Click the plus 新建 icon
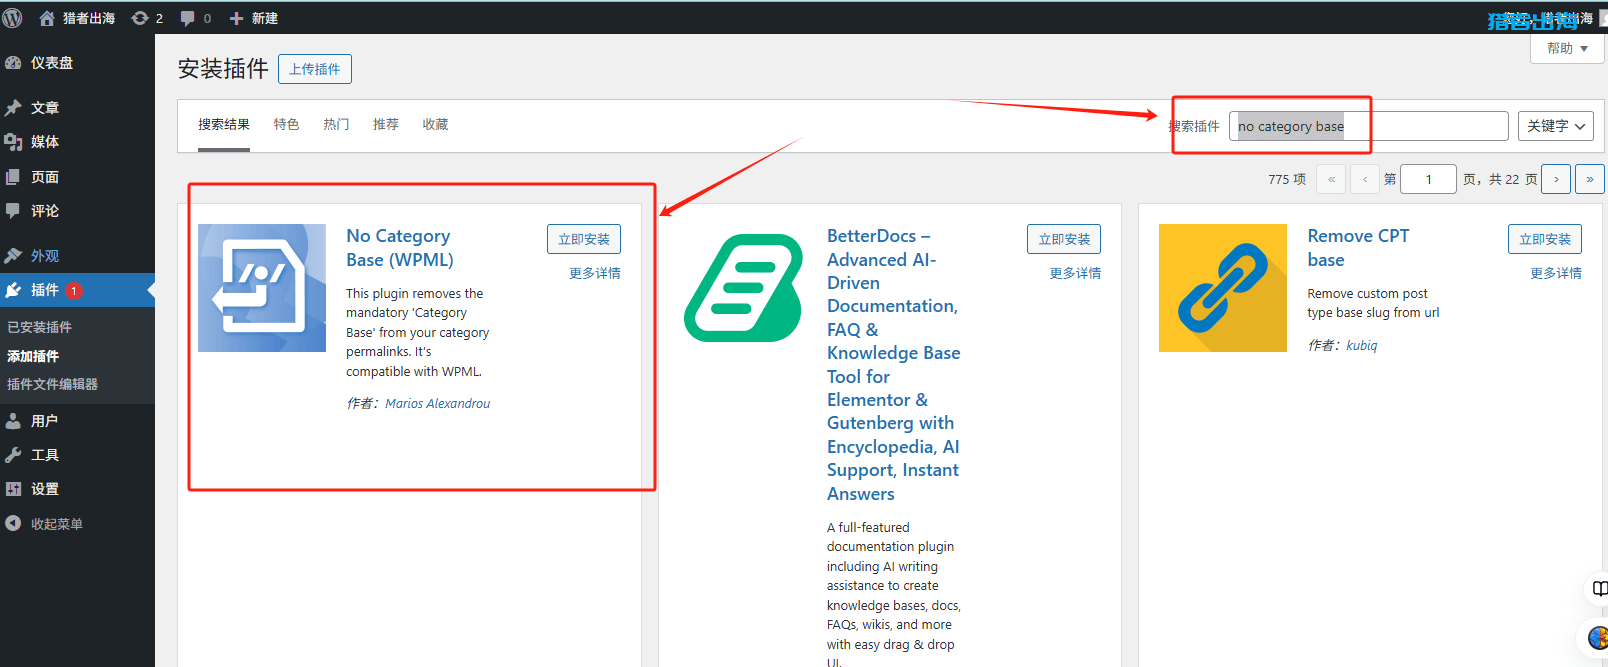Viewport: 1608px width, 667px height. (237, 18)
